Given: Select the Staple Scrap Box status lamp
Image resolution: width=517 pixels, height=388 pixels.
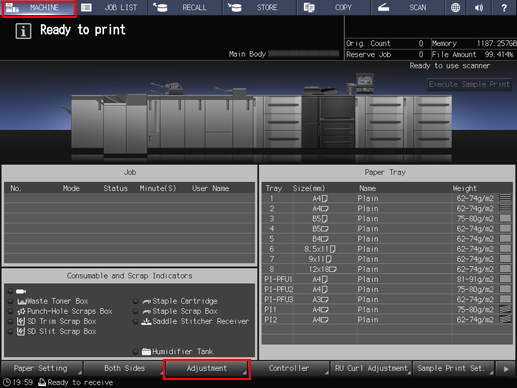Looking at the screenshot, I should [x=135, y=311].
